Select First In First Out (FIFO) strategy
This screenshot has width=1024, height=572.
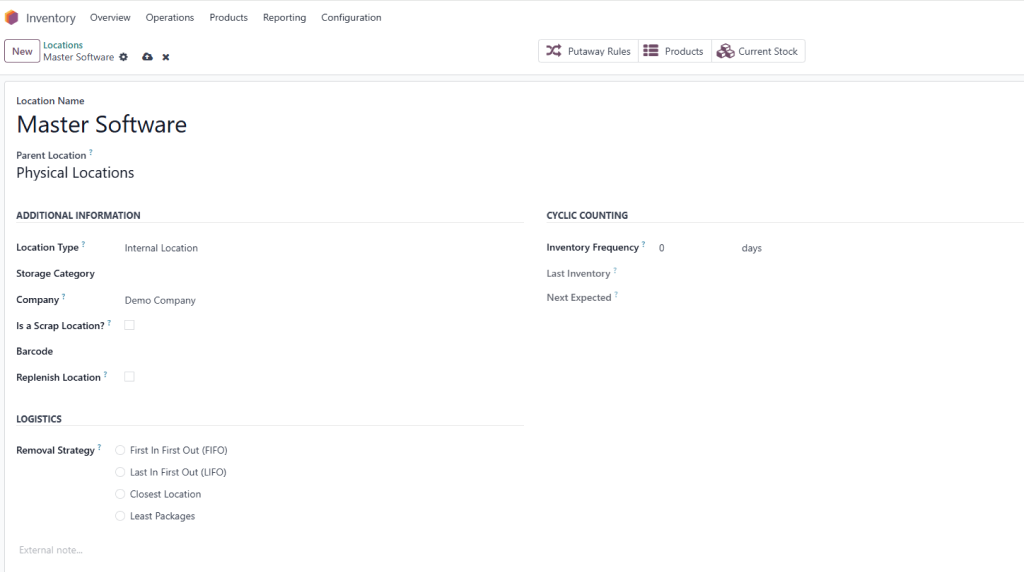[x=121, y=450]
